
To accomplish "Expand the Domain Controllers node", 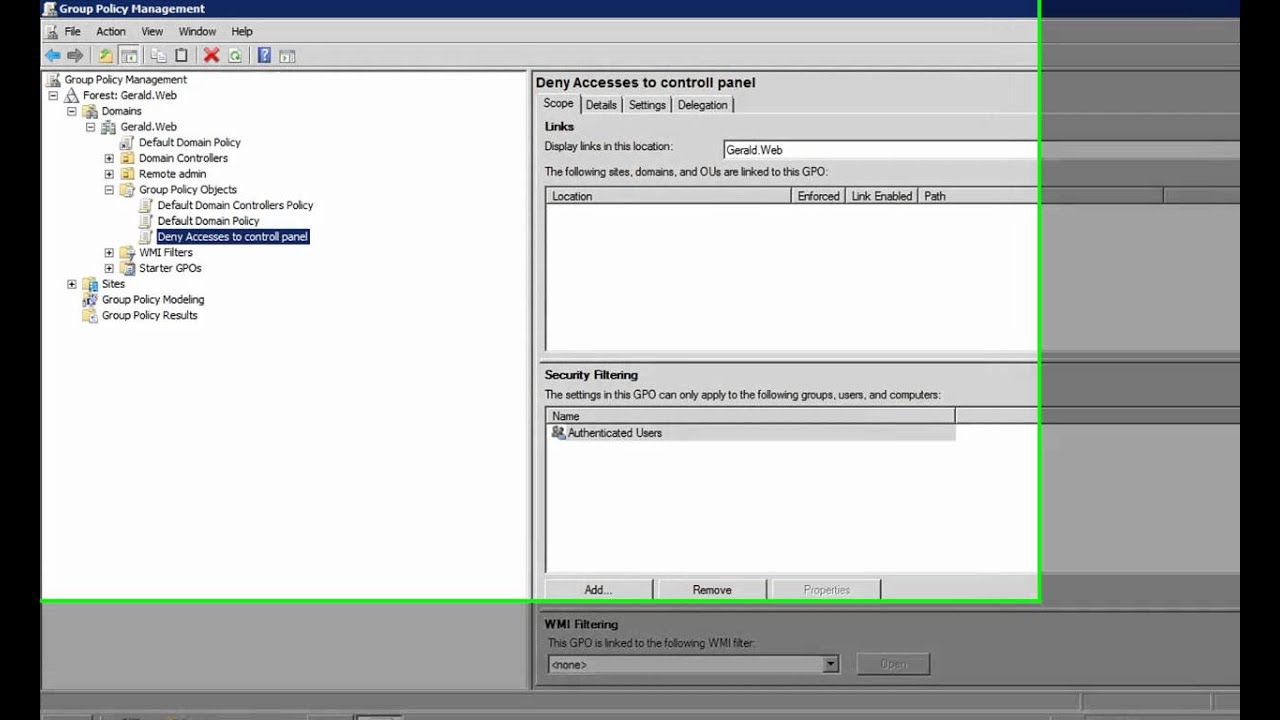I will pyautogui.click(x=109, y=158).
